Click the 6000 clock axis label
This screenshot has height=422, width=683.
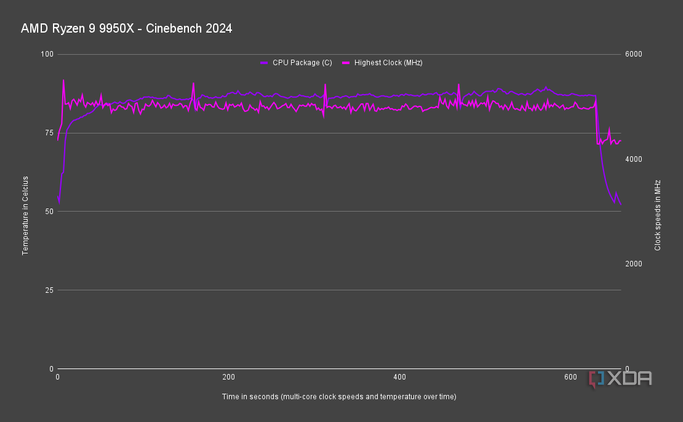point(633,54)
